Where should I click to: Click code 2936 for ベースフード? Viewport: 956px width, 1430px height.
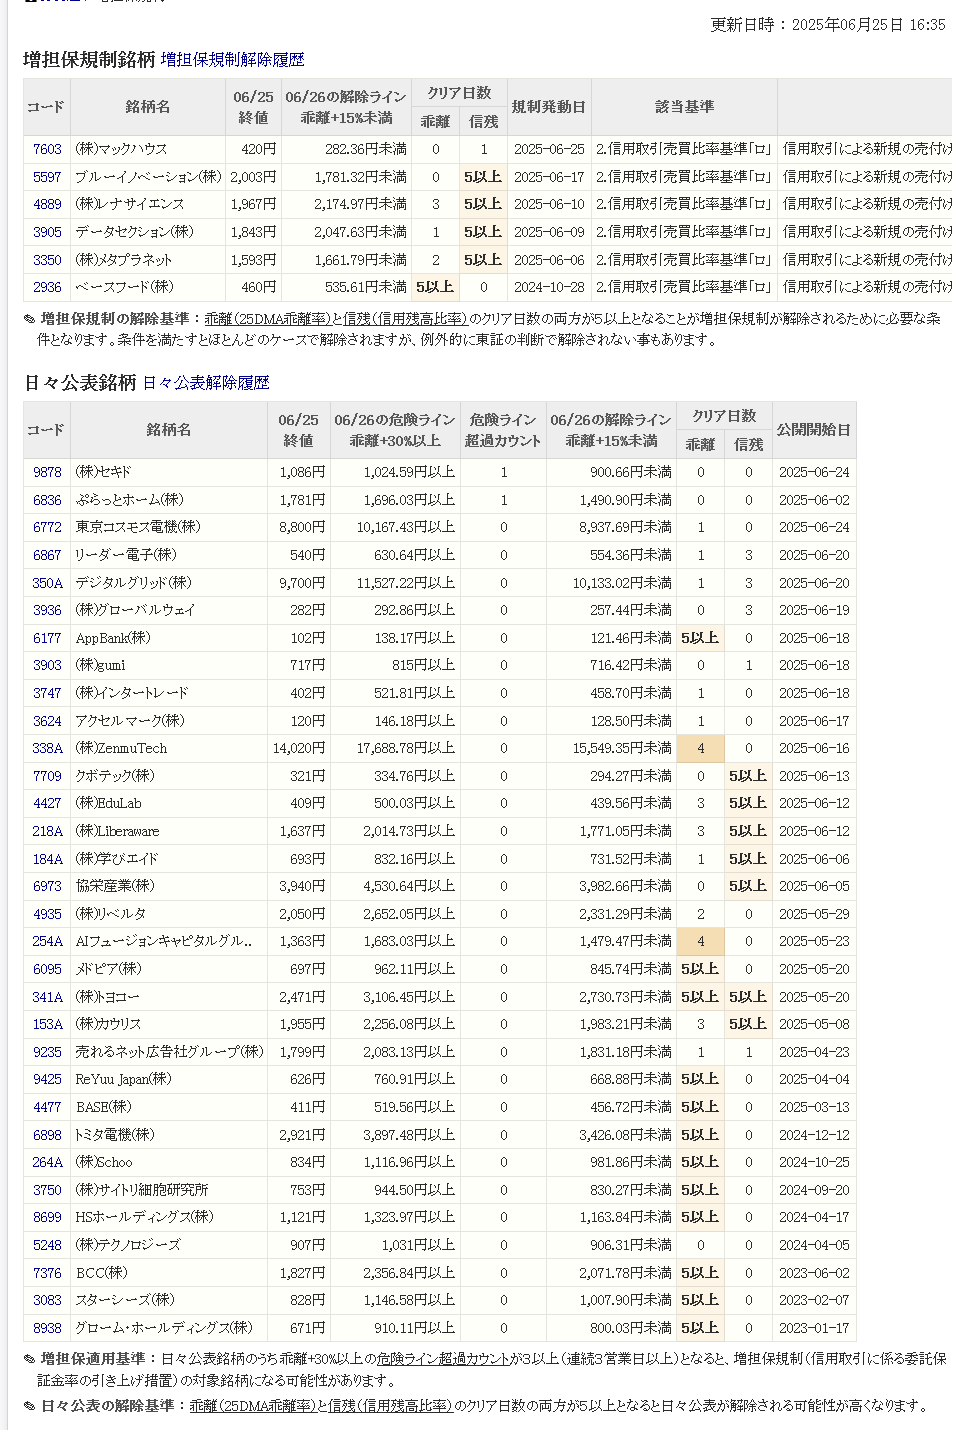coord(47,287)
